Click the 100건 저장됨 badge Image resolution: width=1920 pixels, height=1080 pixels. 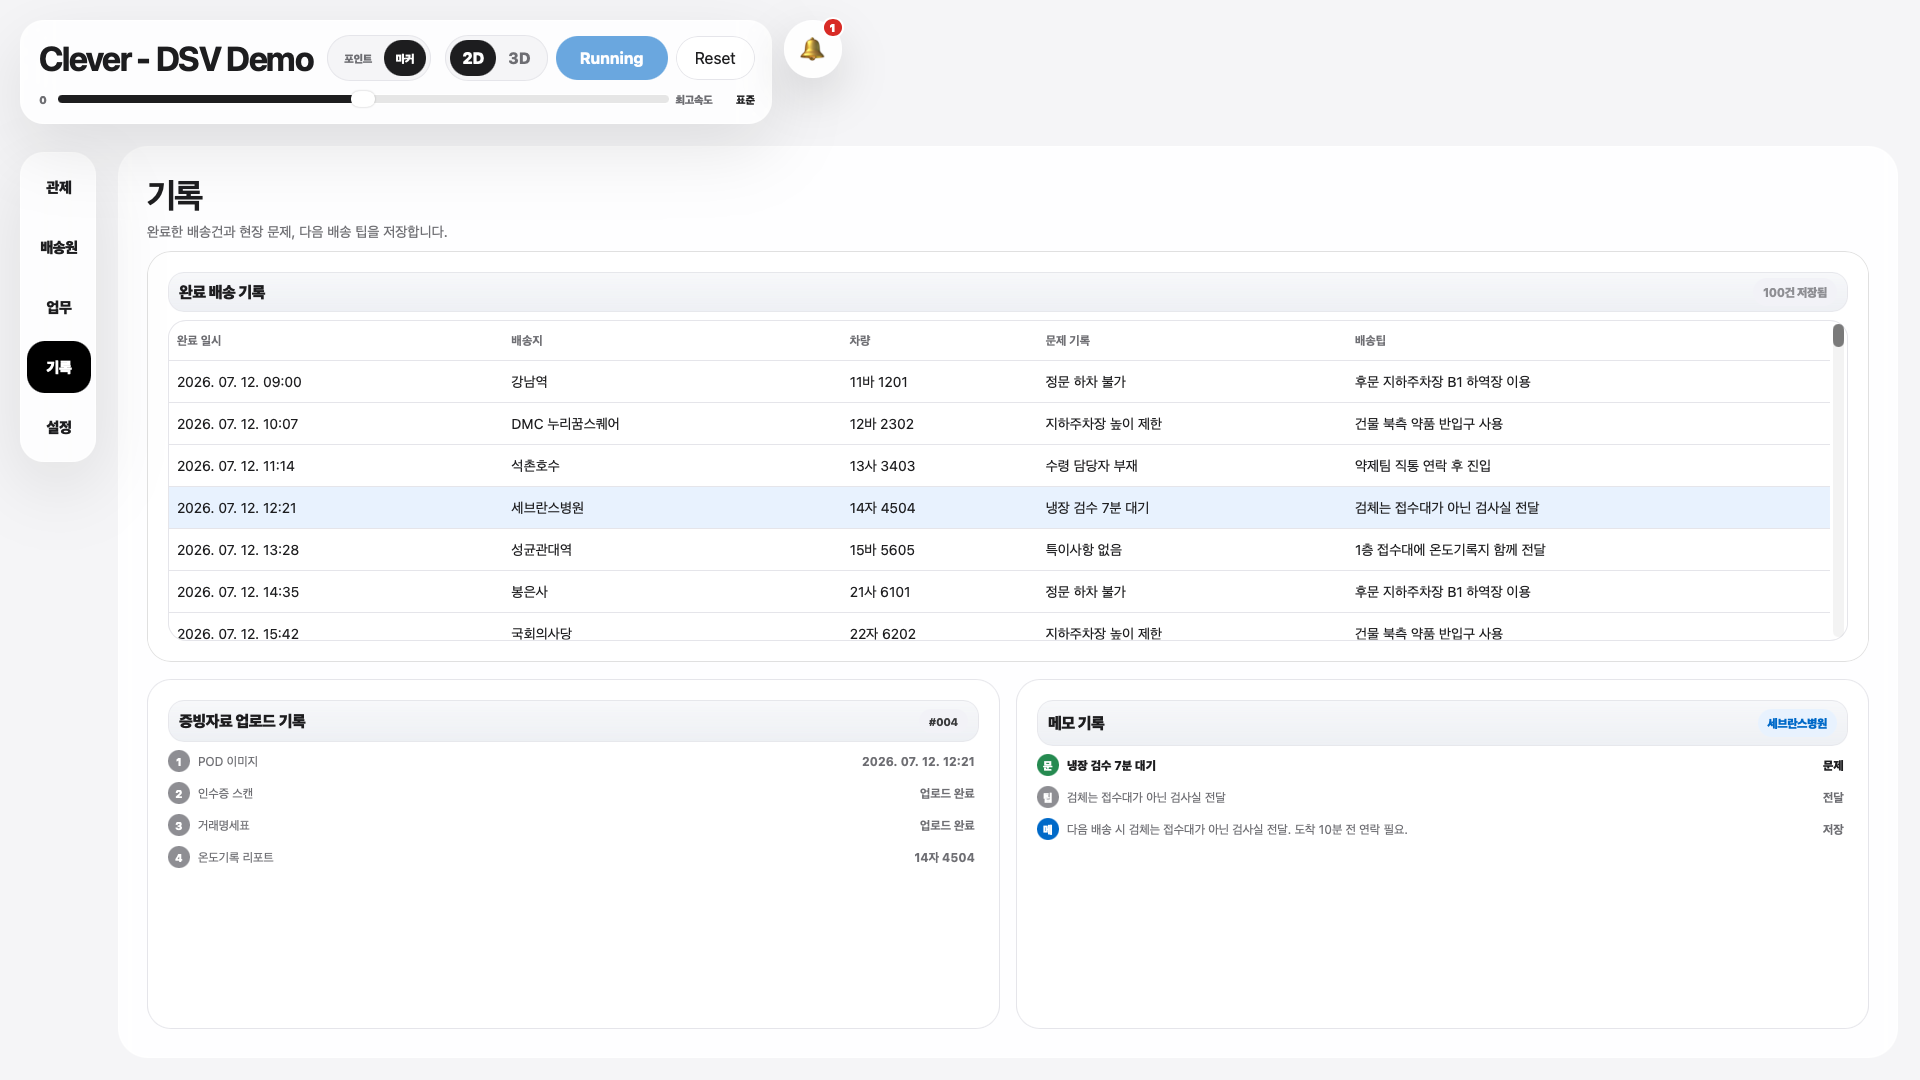point(1794,293)
